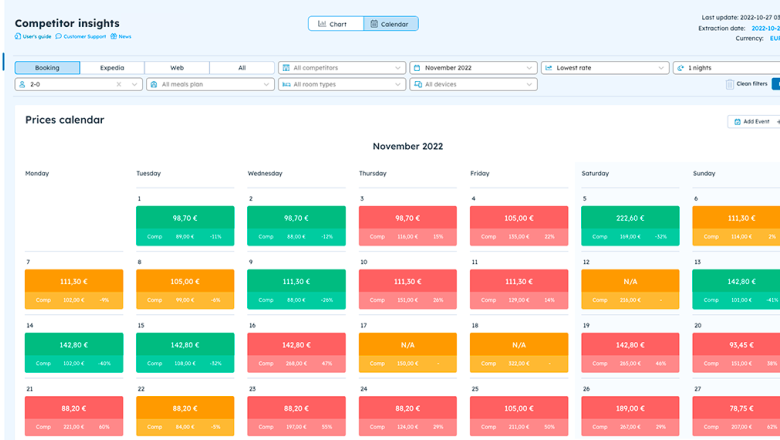Click the 1 nights refresh icon
780x440 pixels.
(x=681, y=68)
